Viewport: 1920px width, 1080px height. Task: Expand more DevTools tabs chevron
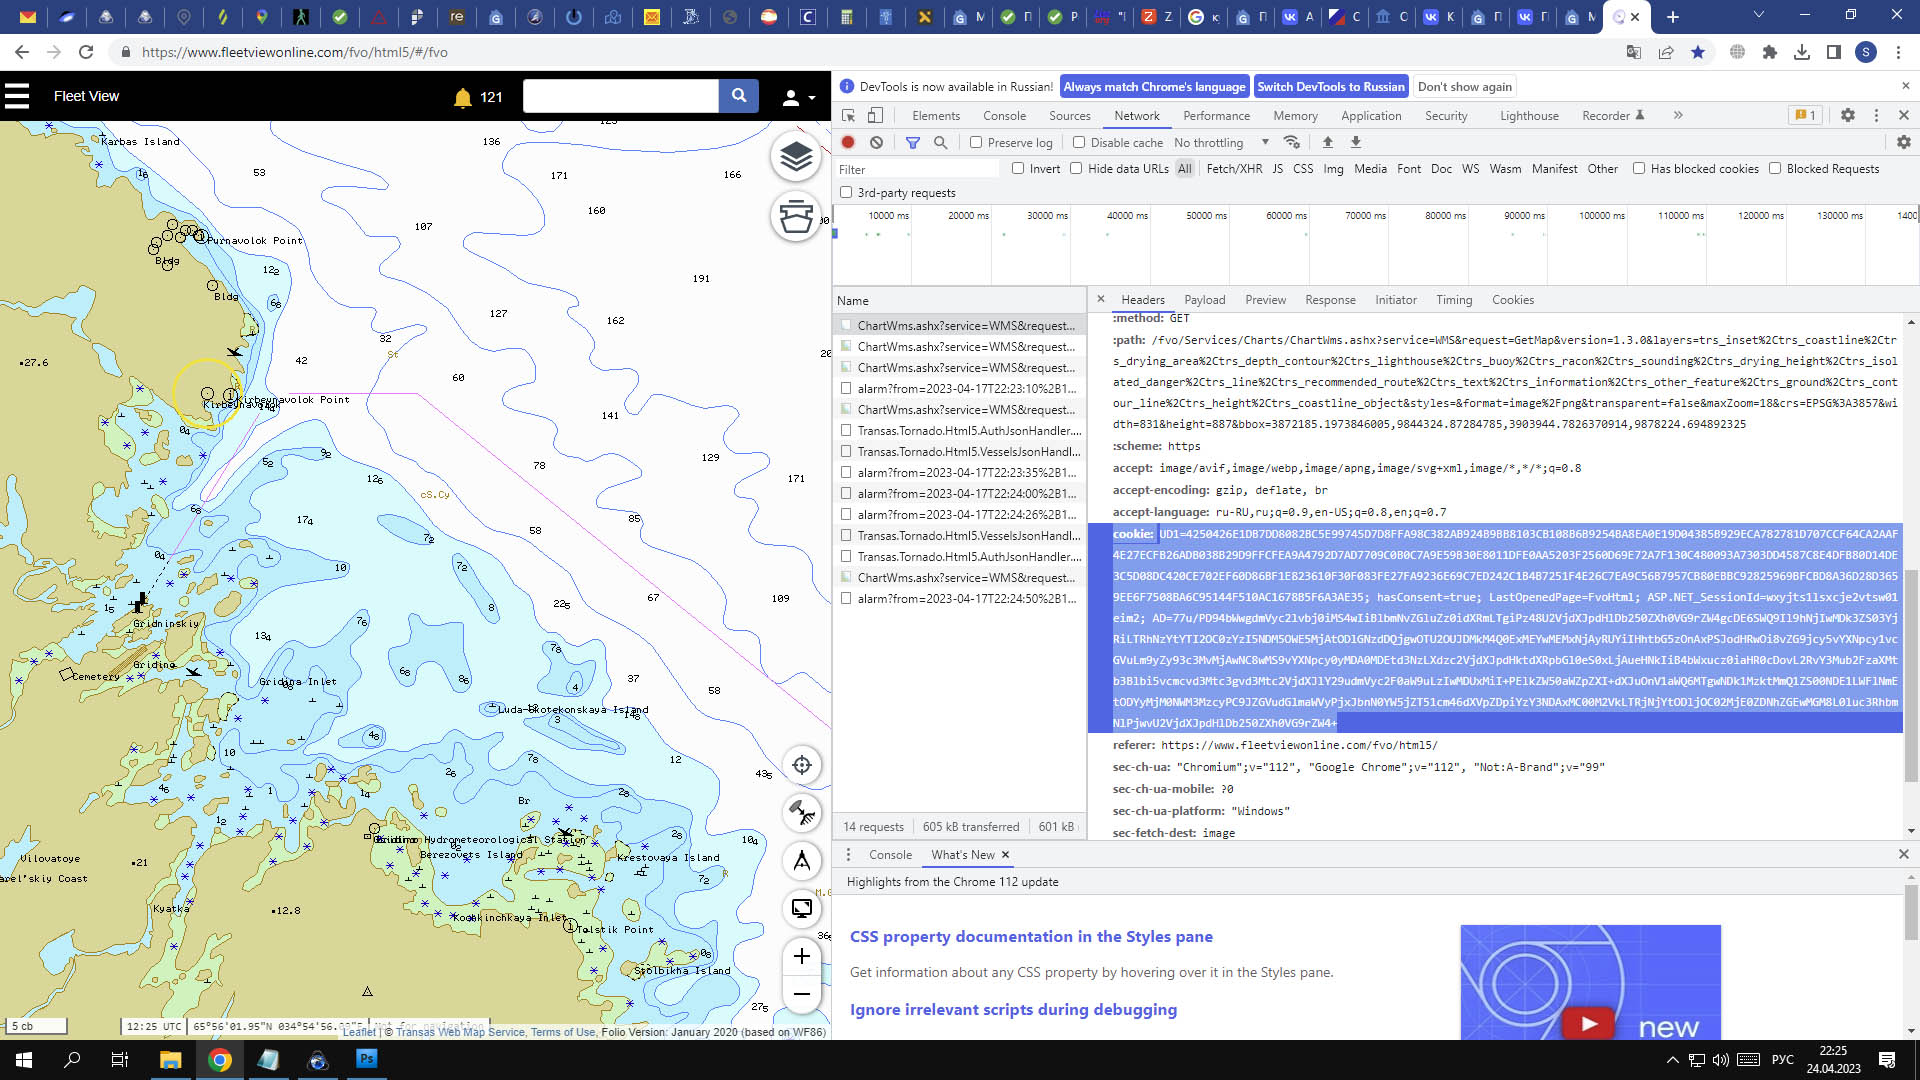click(x=1678, y=115)
